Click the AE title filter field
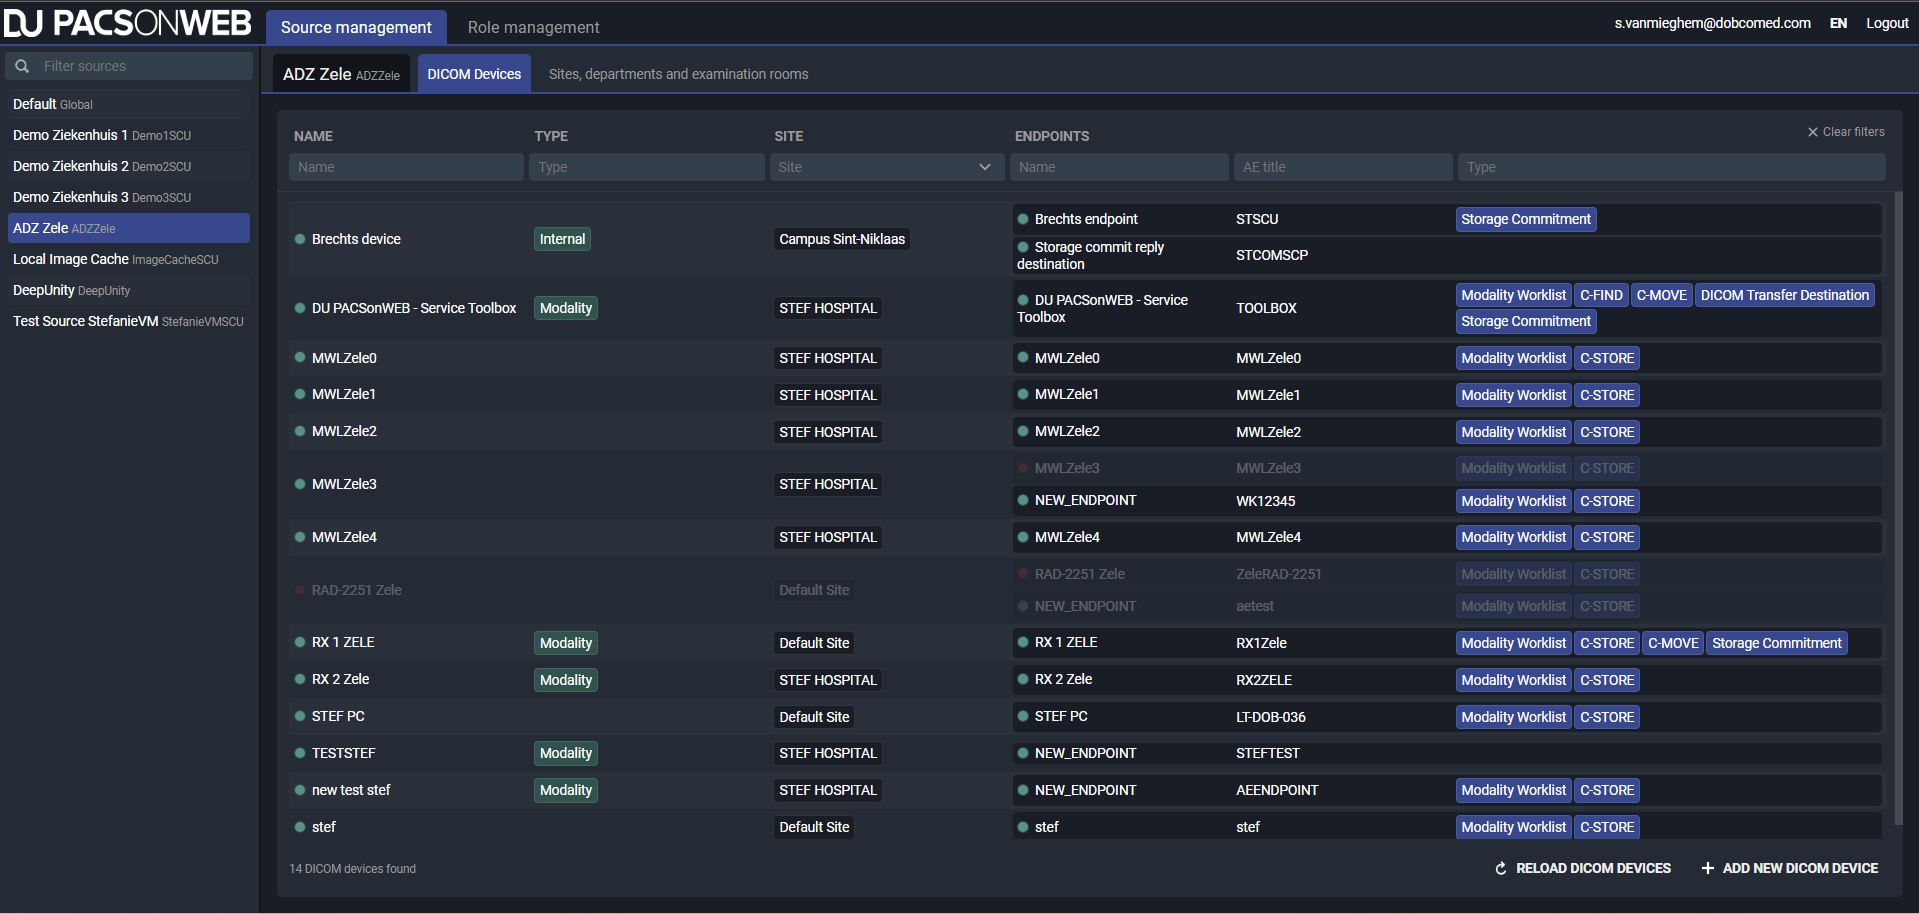Image resolution: width=1919 pixels, height=914 pixels. coord(1343,167)
